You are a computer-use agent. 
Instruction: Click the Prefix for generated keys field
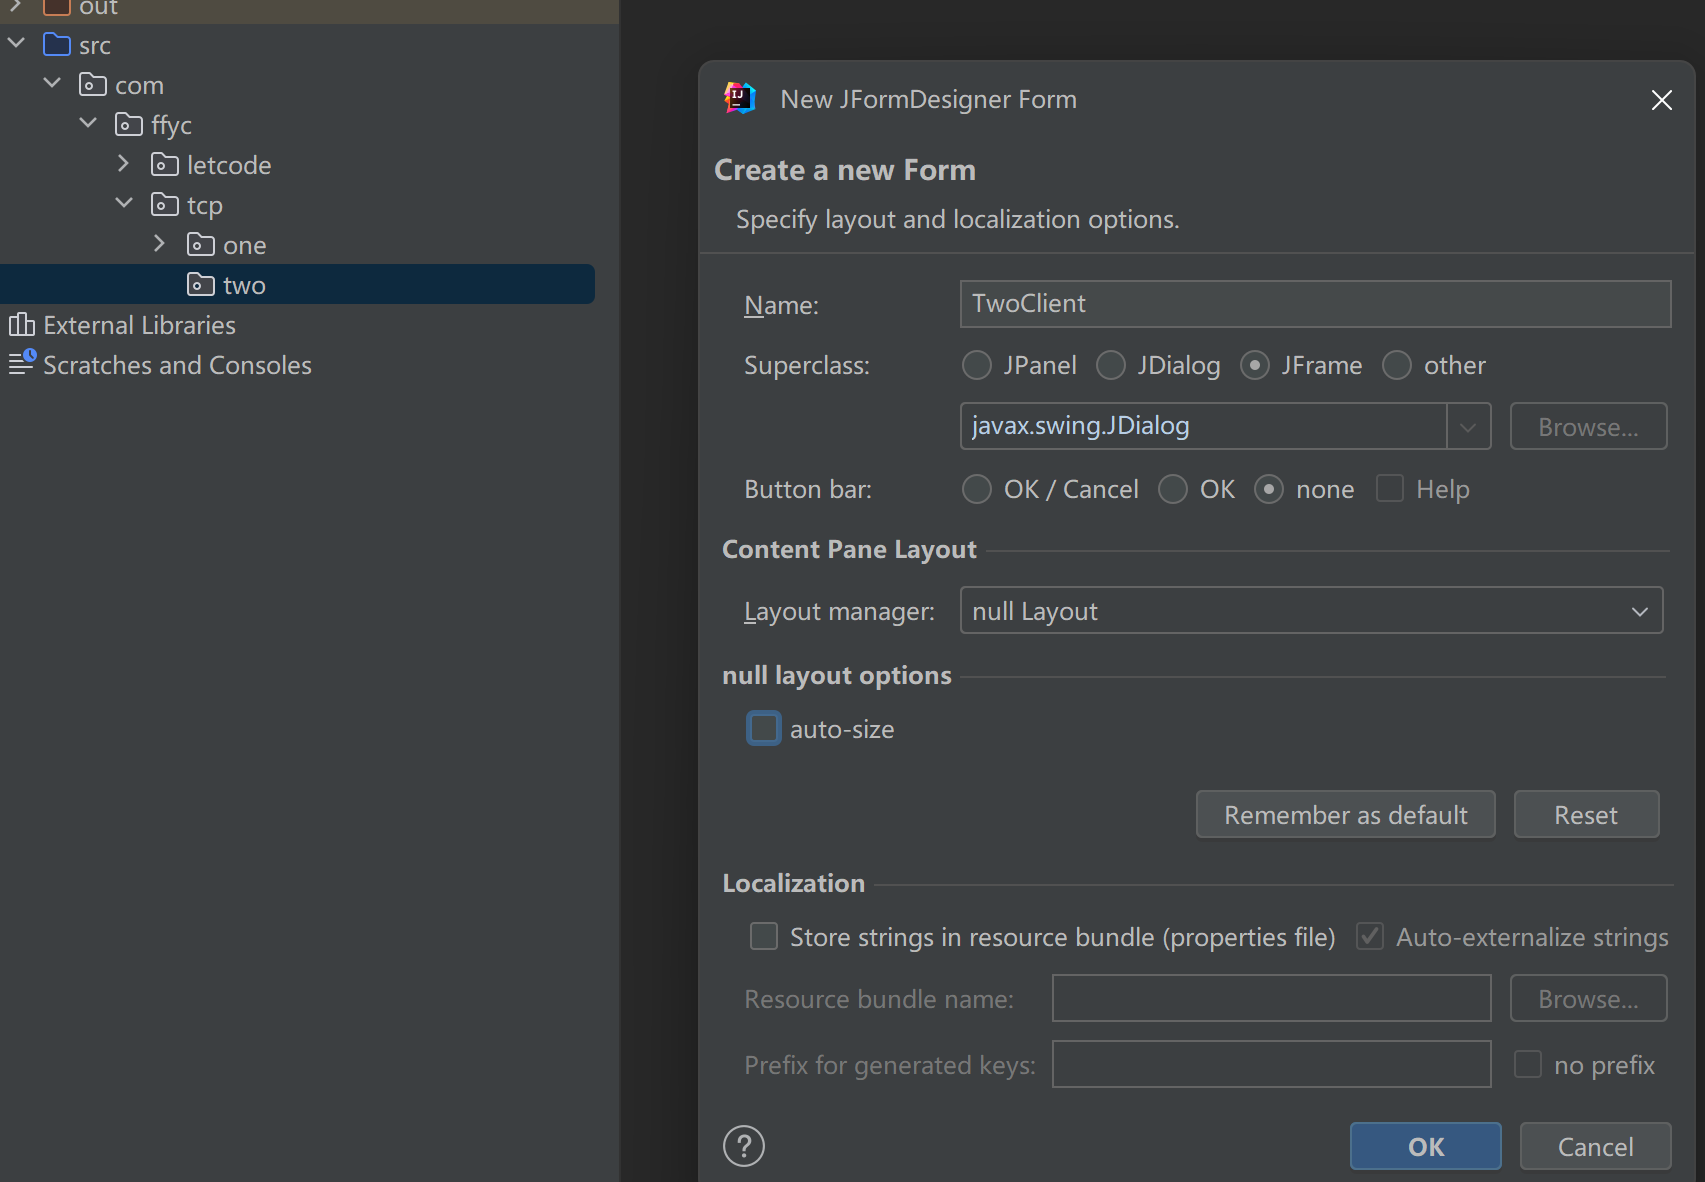[1271, 1064]
